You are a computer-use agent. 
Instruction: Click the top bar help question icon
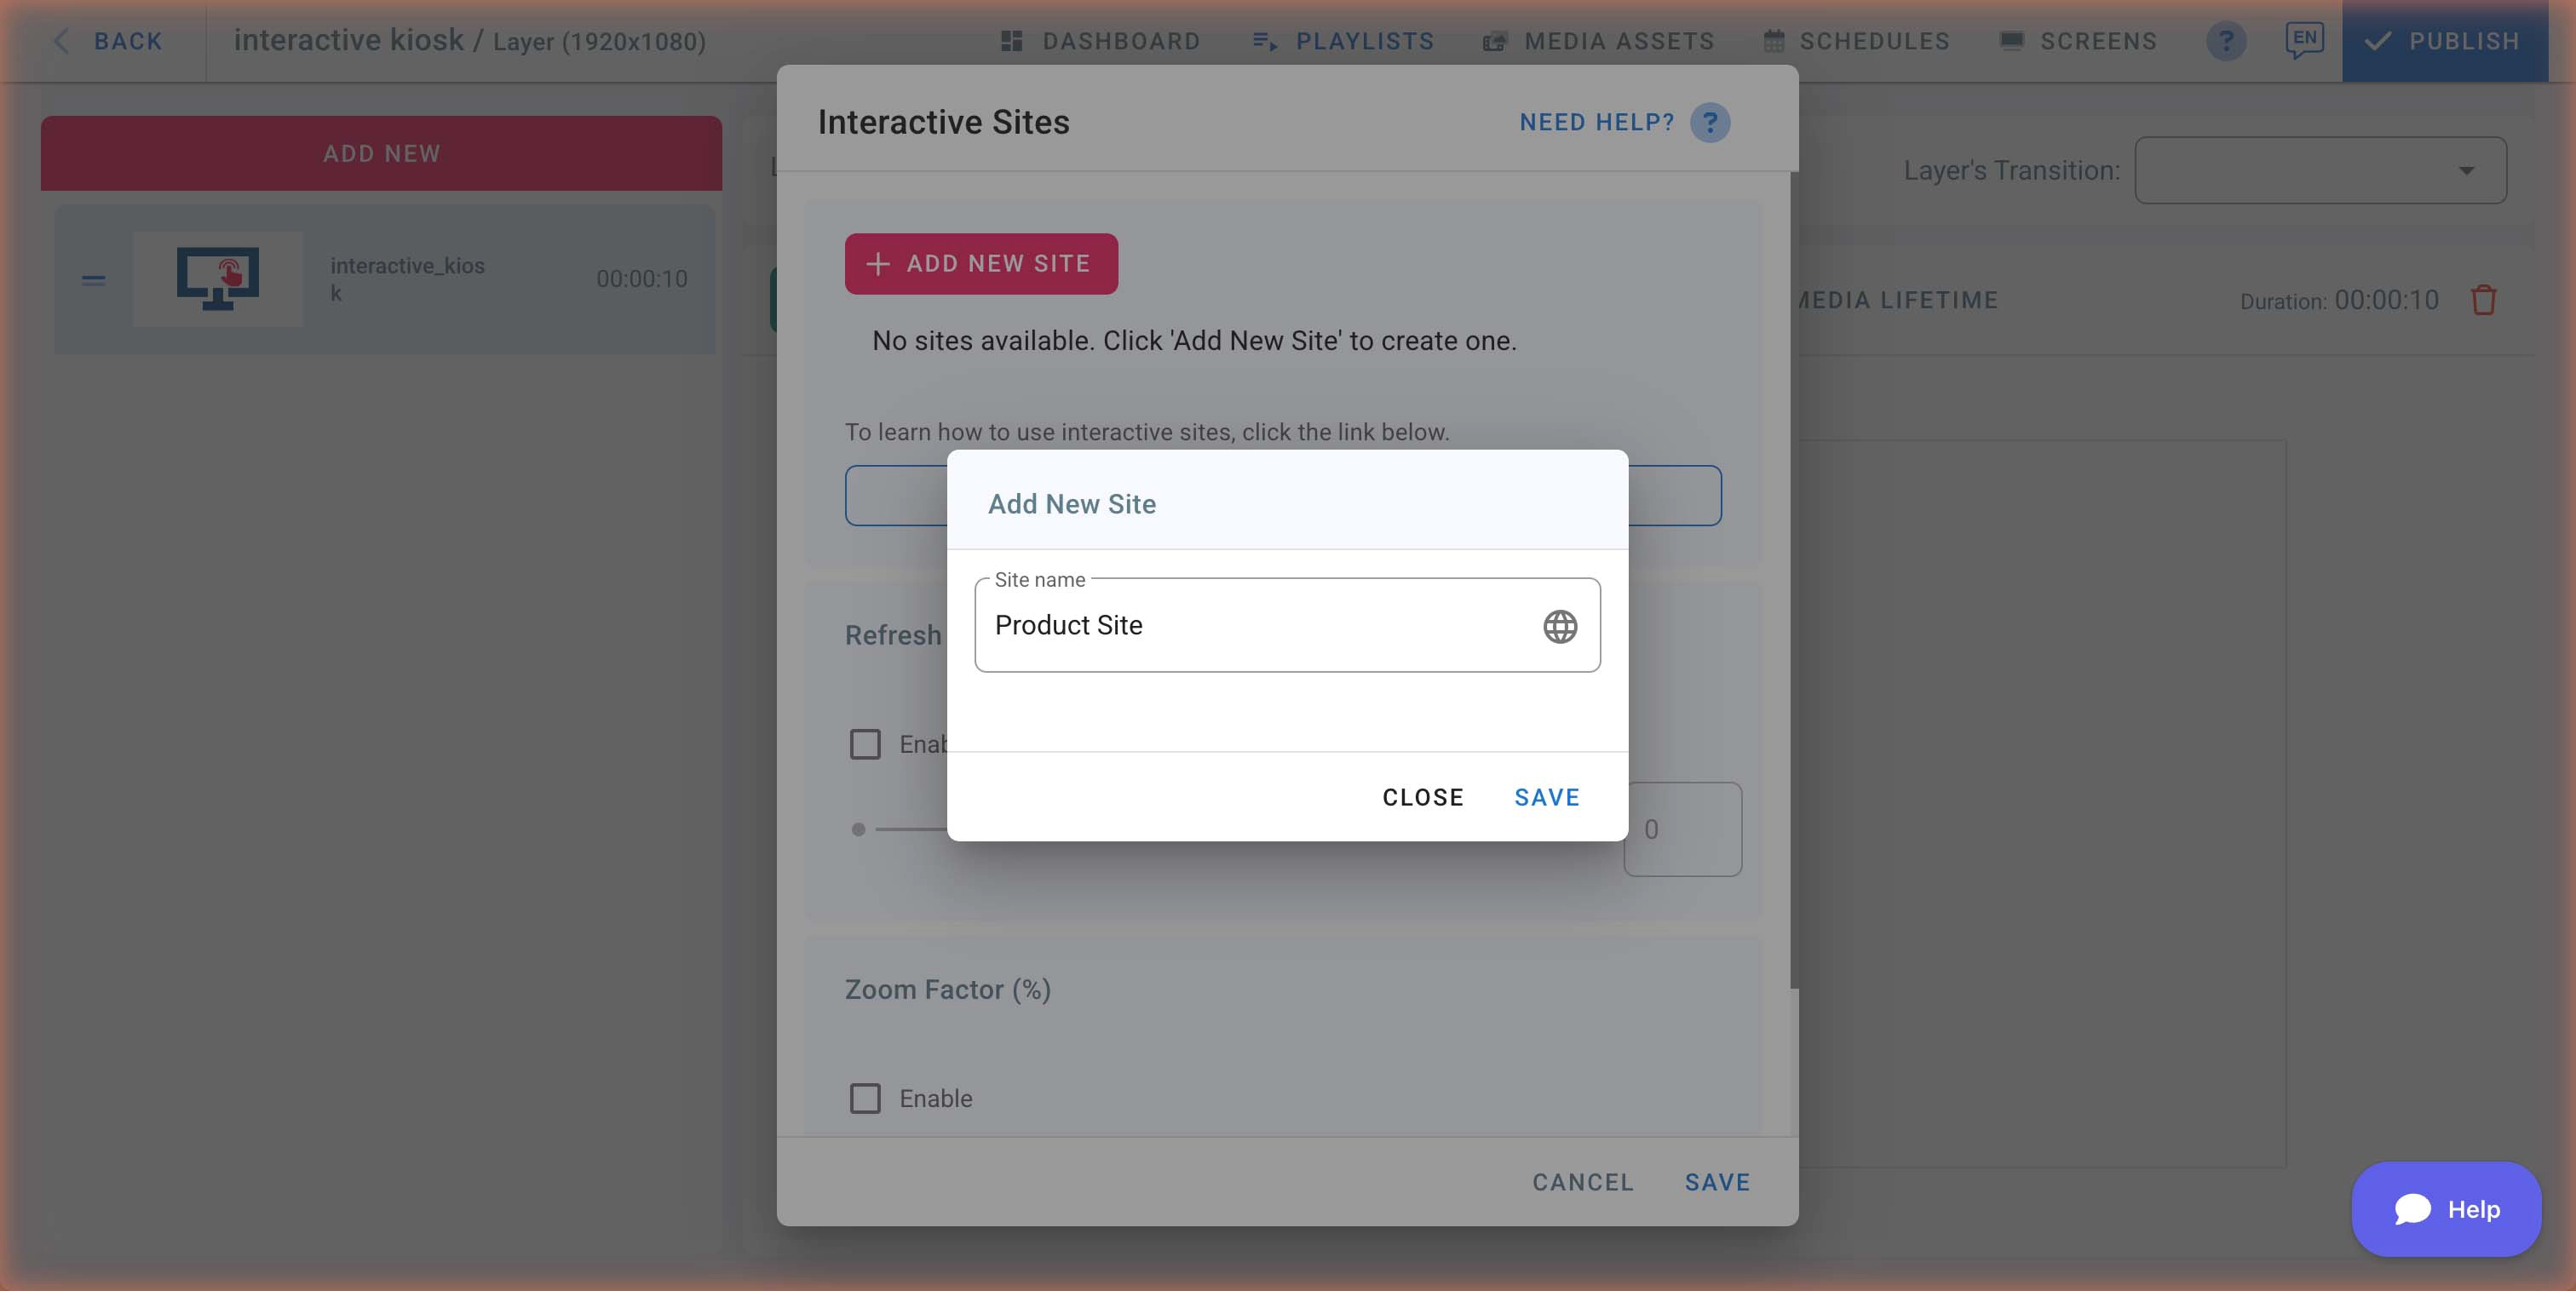coord(2225,41)
